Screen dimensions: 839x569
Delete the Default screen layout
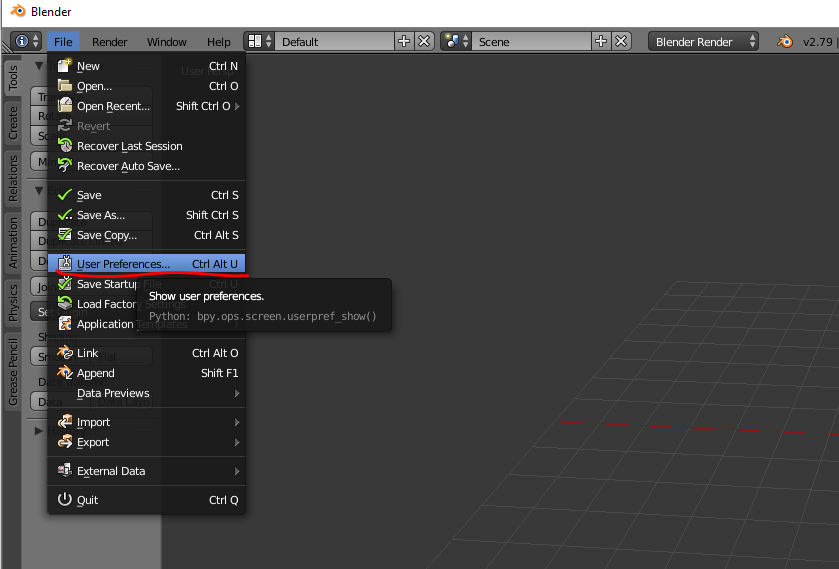pos(424,41)
